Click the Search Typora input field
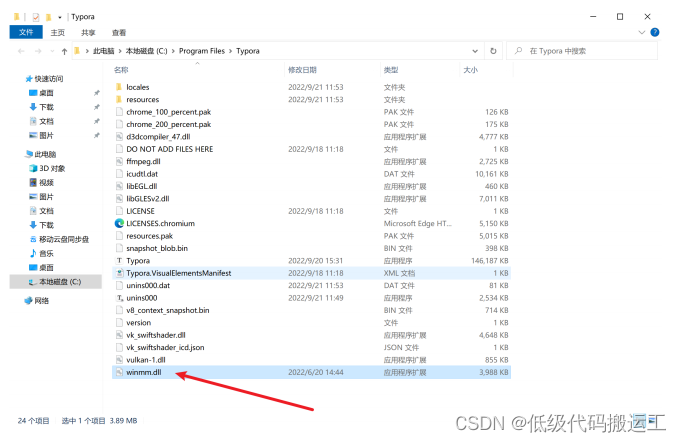 pos(582,51)
